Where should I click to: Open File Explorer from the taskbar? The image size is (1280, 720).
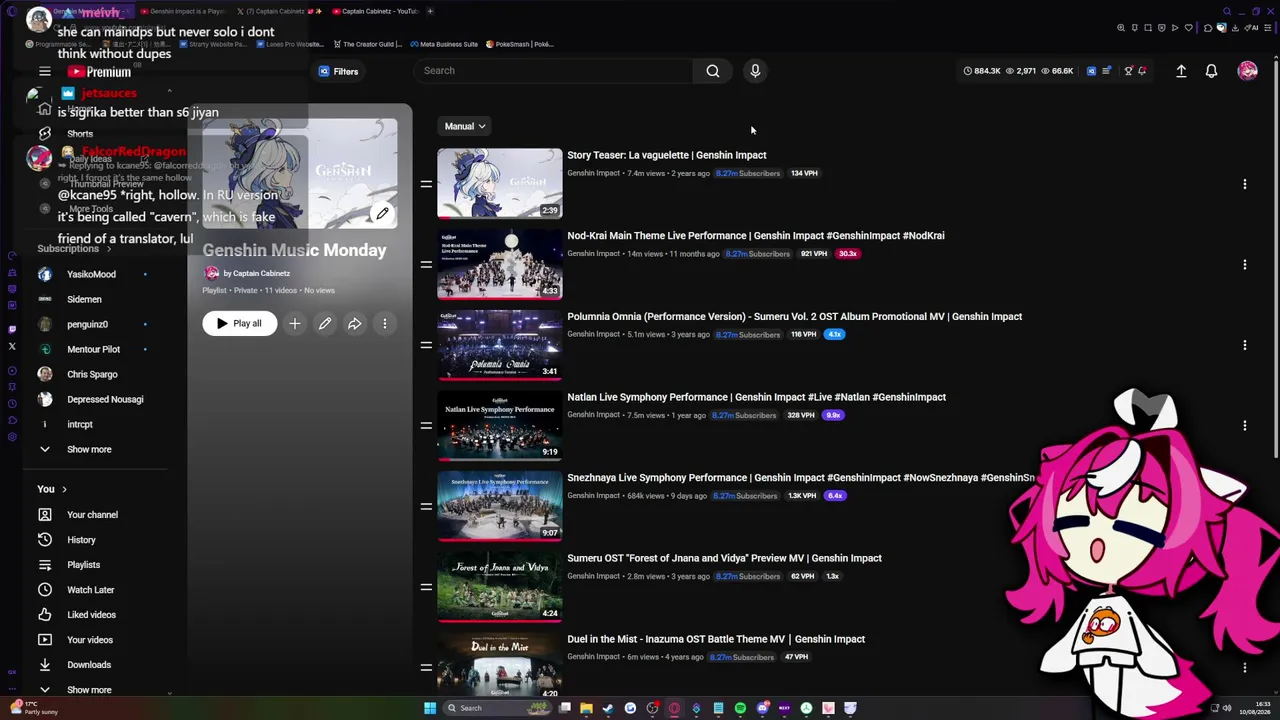tap(586, 708)
